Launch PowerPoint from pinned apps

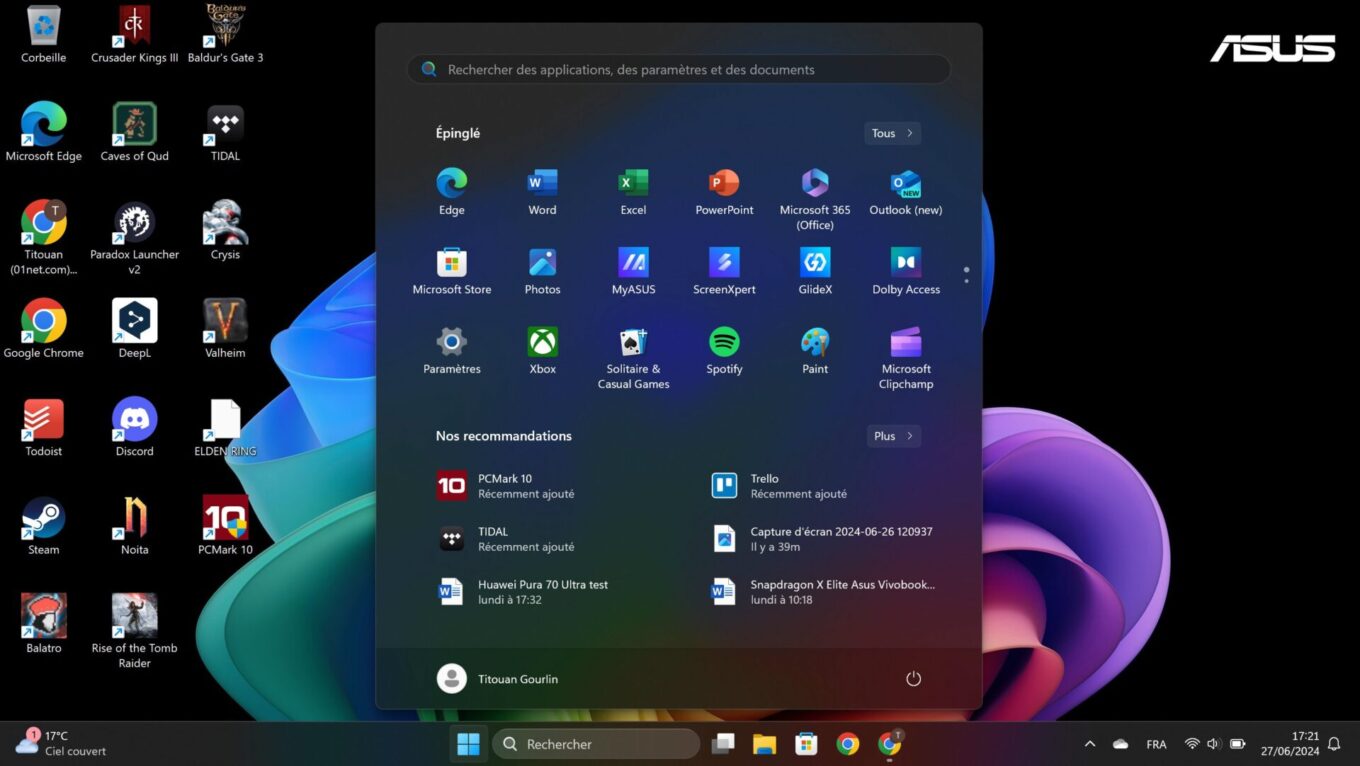pos(724,192)
